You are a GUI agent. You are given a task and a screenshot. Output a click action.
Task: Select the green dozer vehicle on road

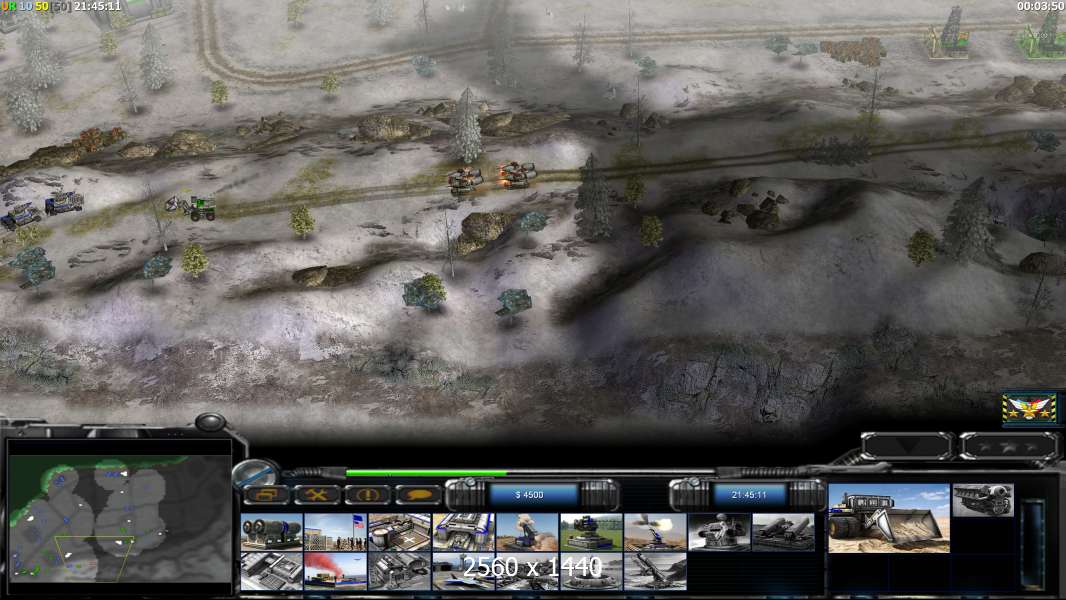[199, 207]
